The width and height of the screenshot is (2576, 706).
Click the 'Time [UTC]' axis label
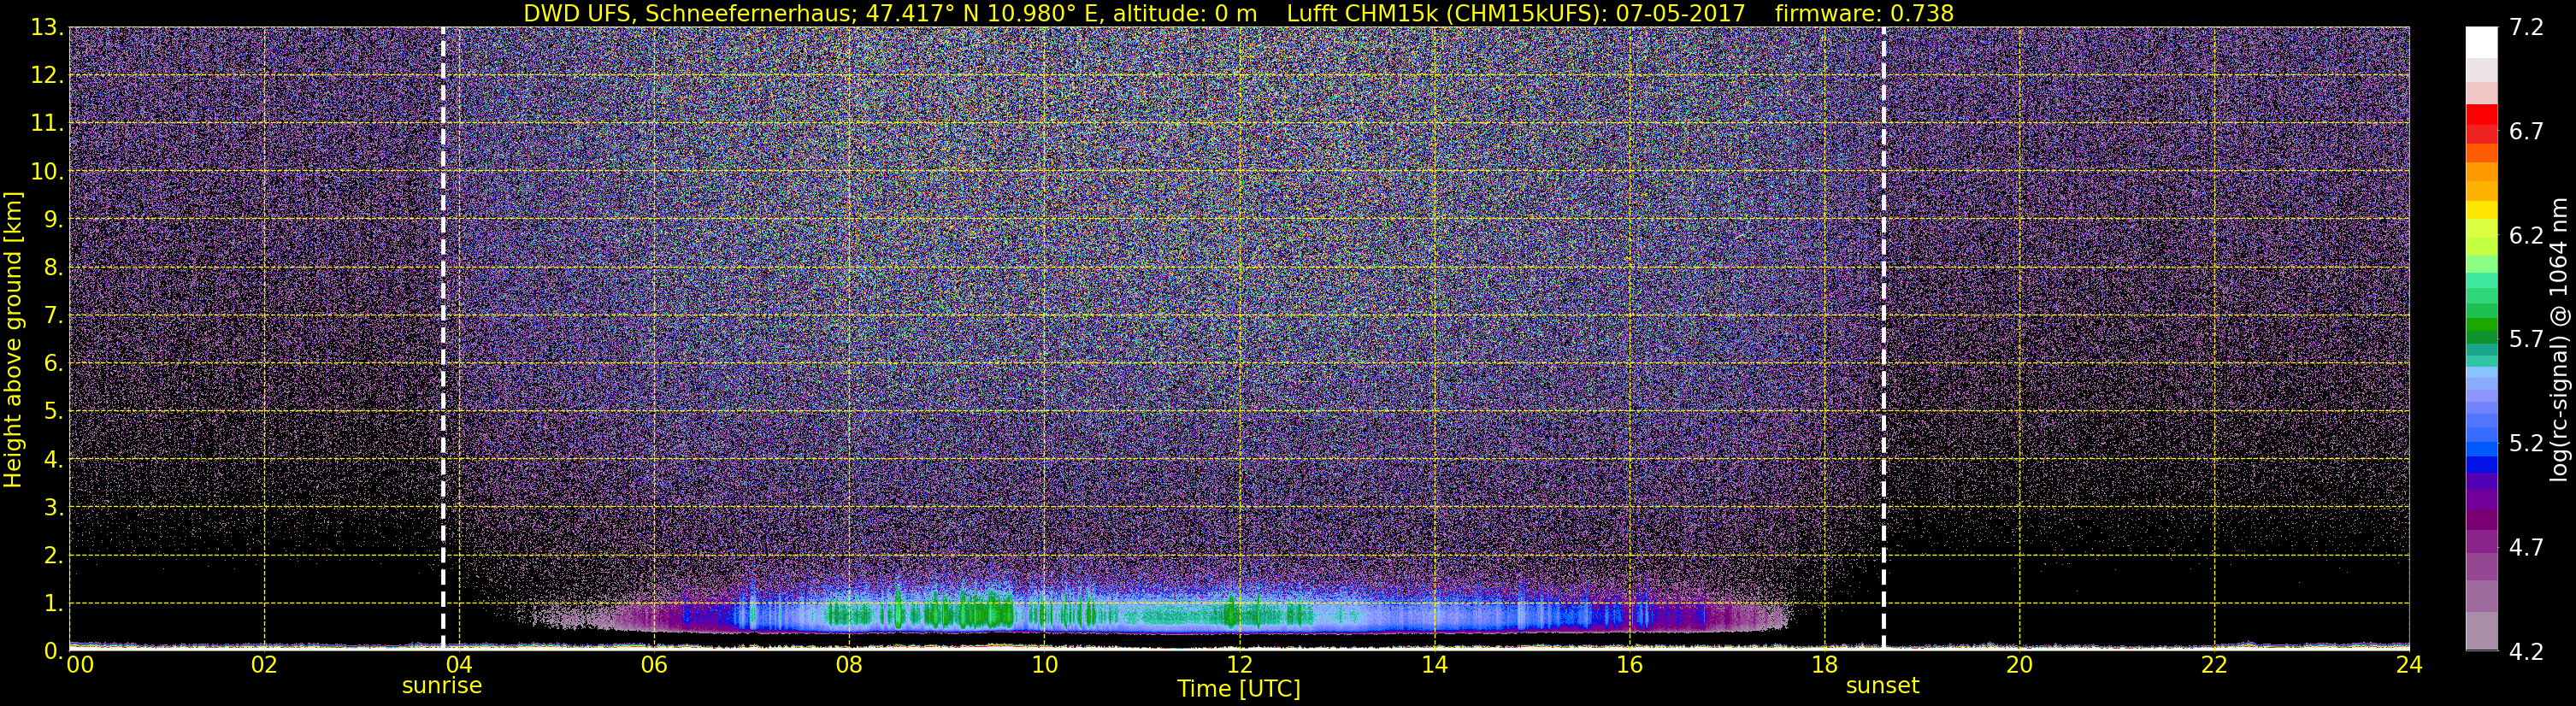(1239, 689)
